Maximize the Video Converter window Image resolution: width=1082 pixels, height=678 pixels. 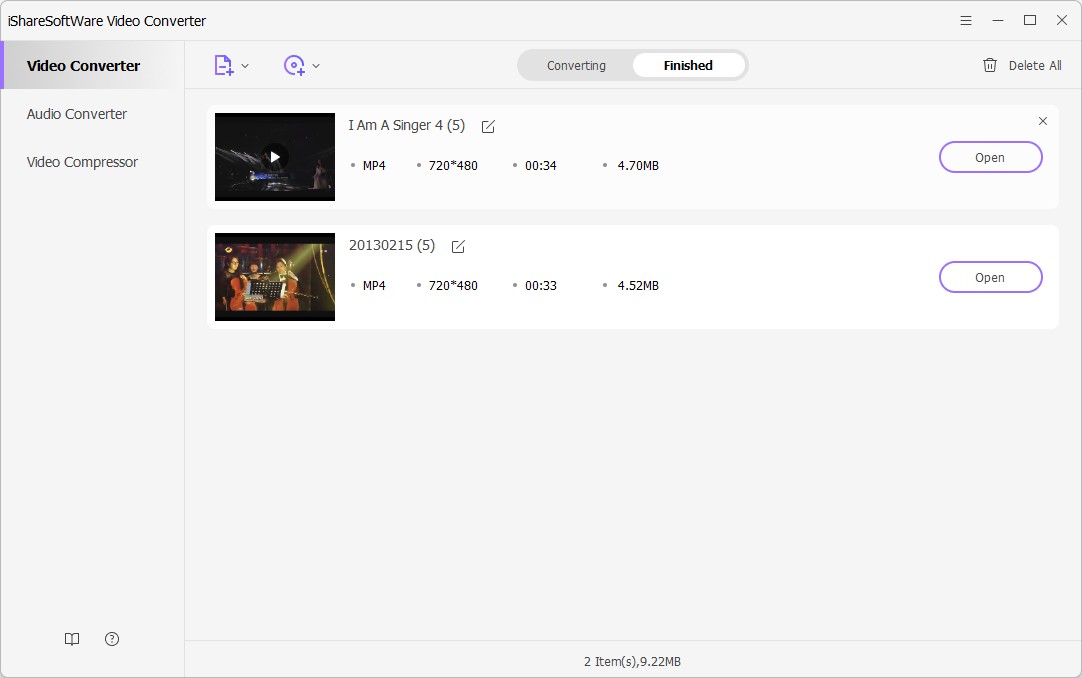click(1030, 21)
